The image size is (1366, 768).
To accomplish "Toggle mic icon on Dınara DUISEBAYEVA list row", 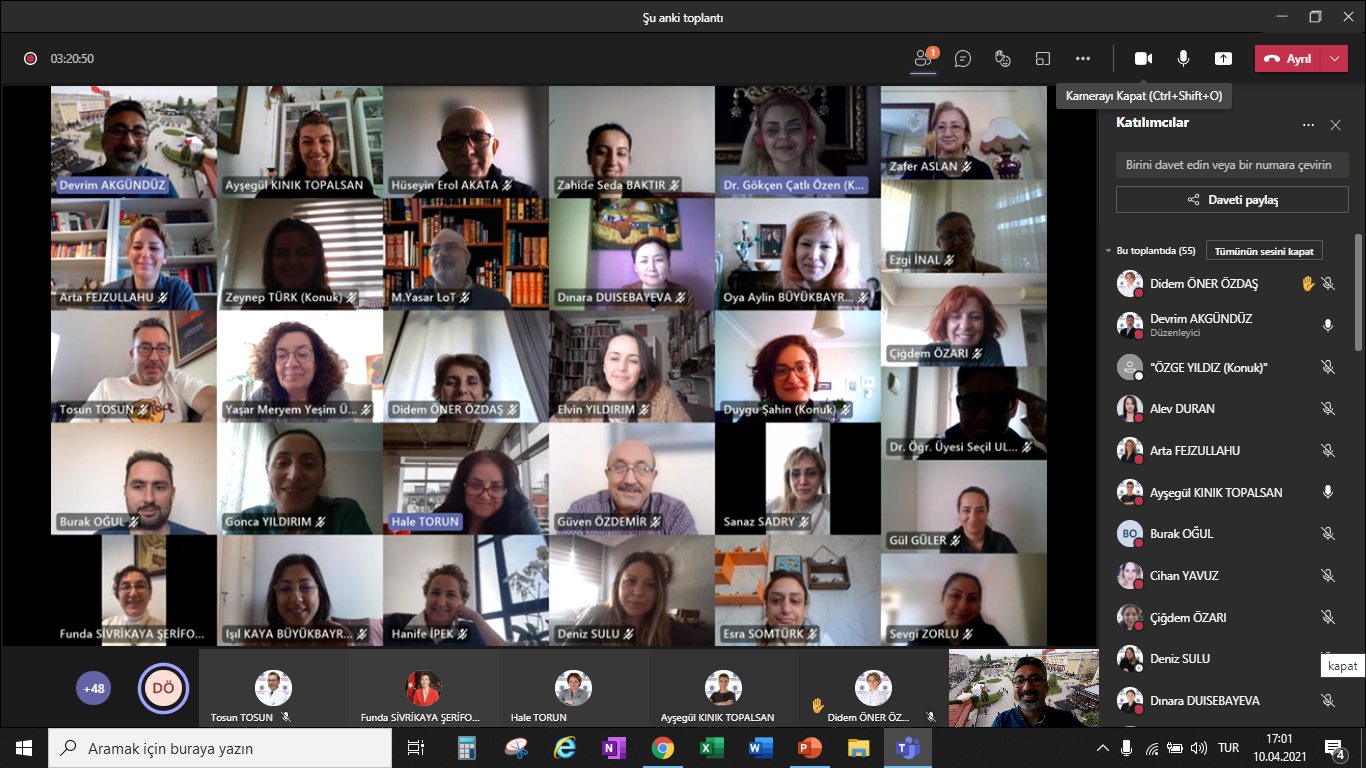I will 1328,701.
